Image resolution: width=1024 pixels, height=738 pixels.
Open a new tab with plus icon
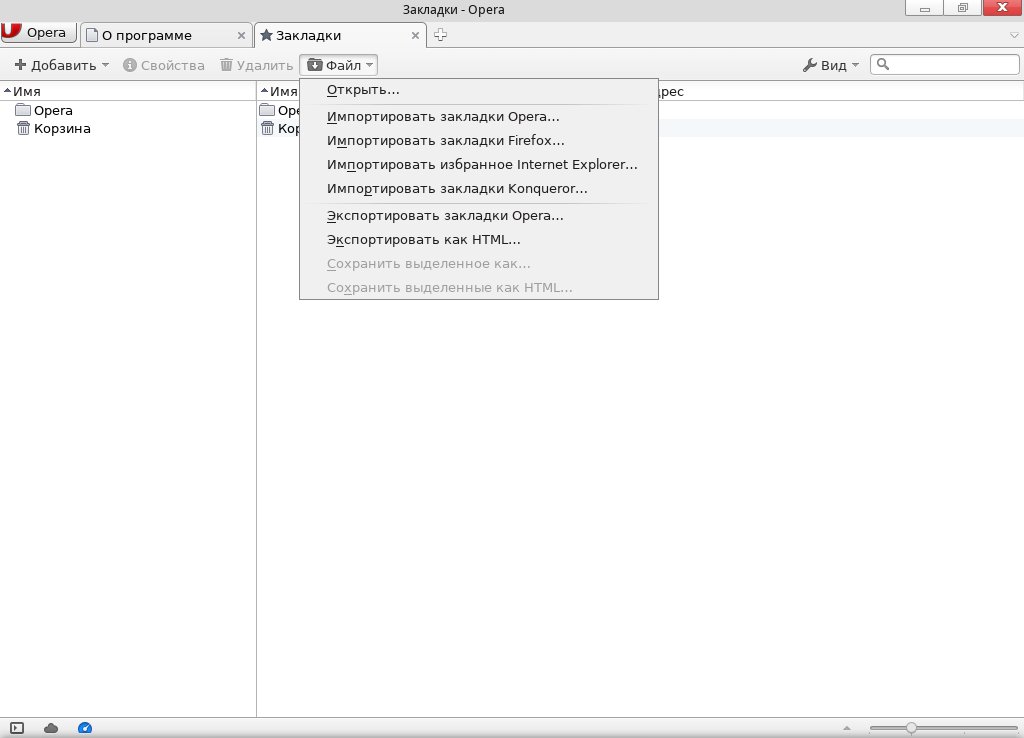[440, 35]
